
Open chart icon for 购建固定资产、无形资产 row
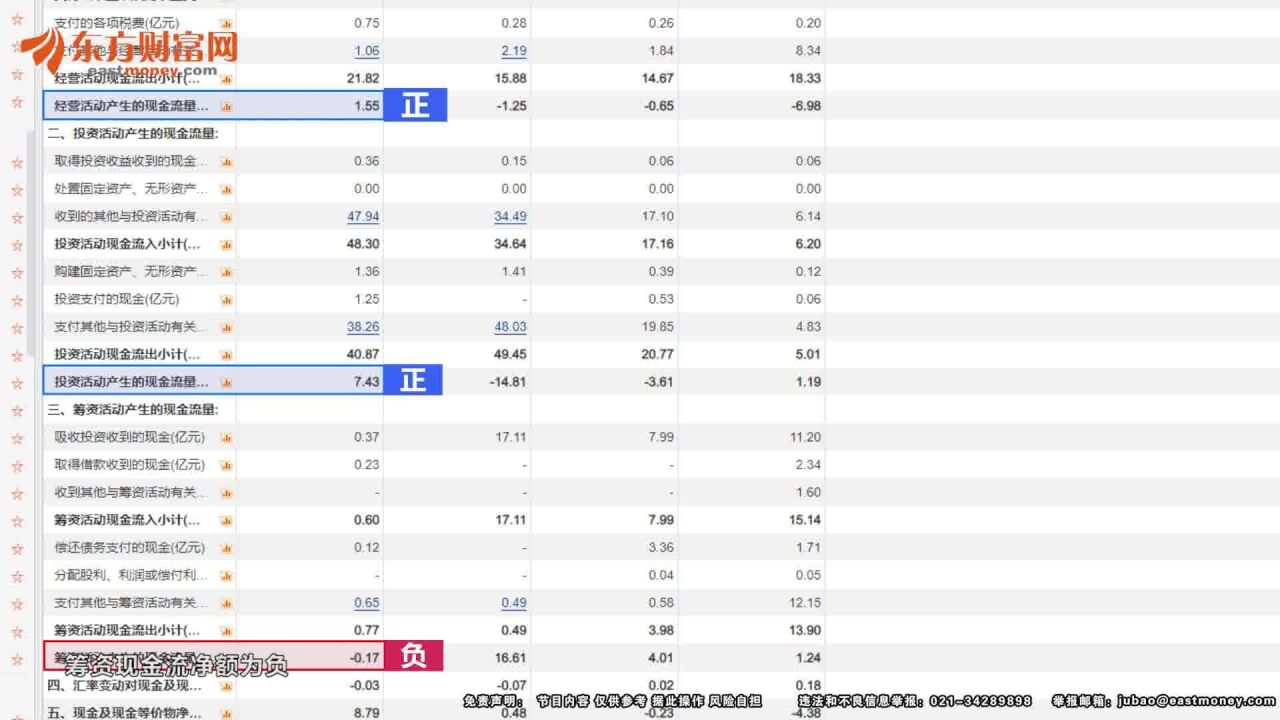[226, 272]
